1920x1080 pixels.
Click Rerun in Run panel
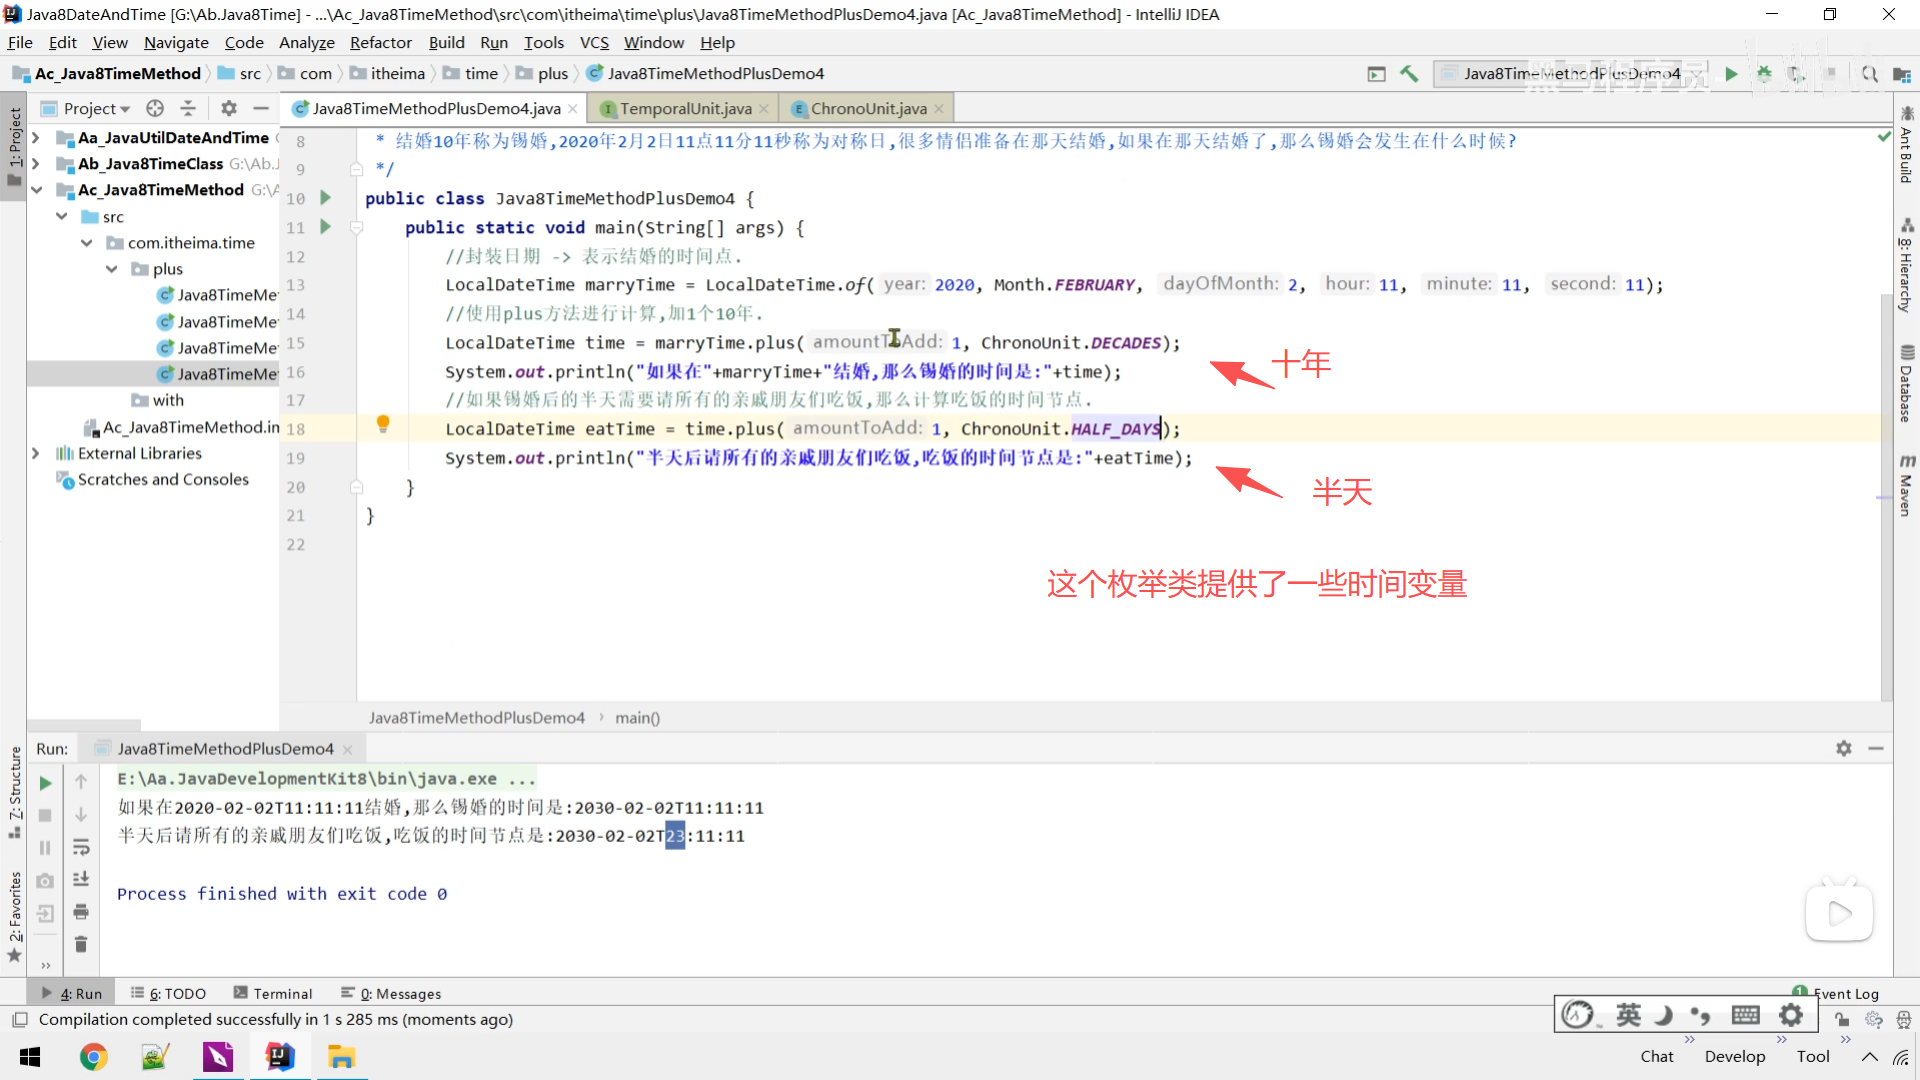pyautogui.click(x=45, y=783)
